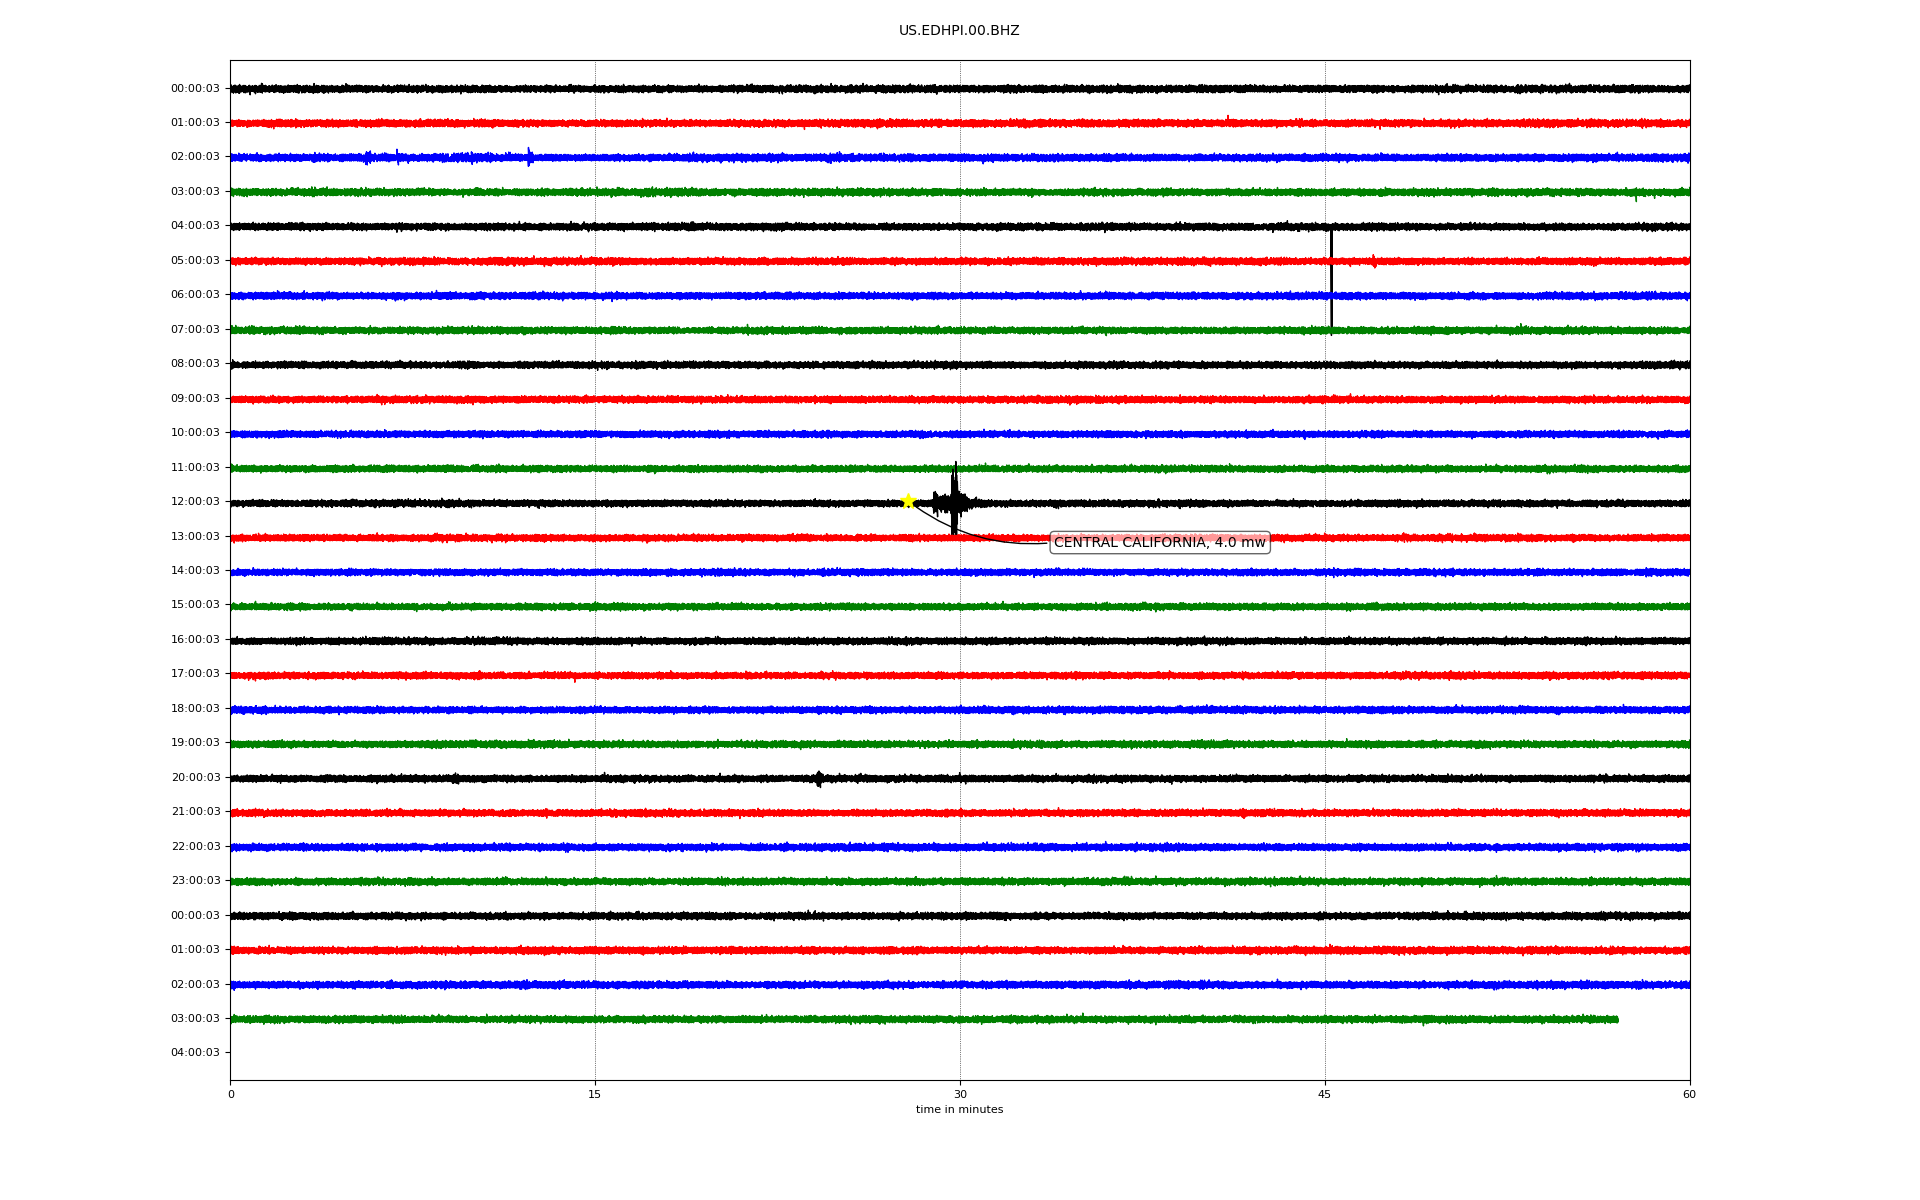Click the 19:00:03 row time label
The height and width of the screenshot is (1200, 1920).
pyautogui.click(x=195, y=742)
